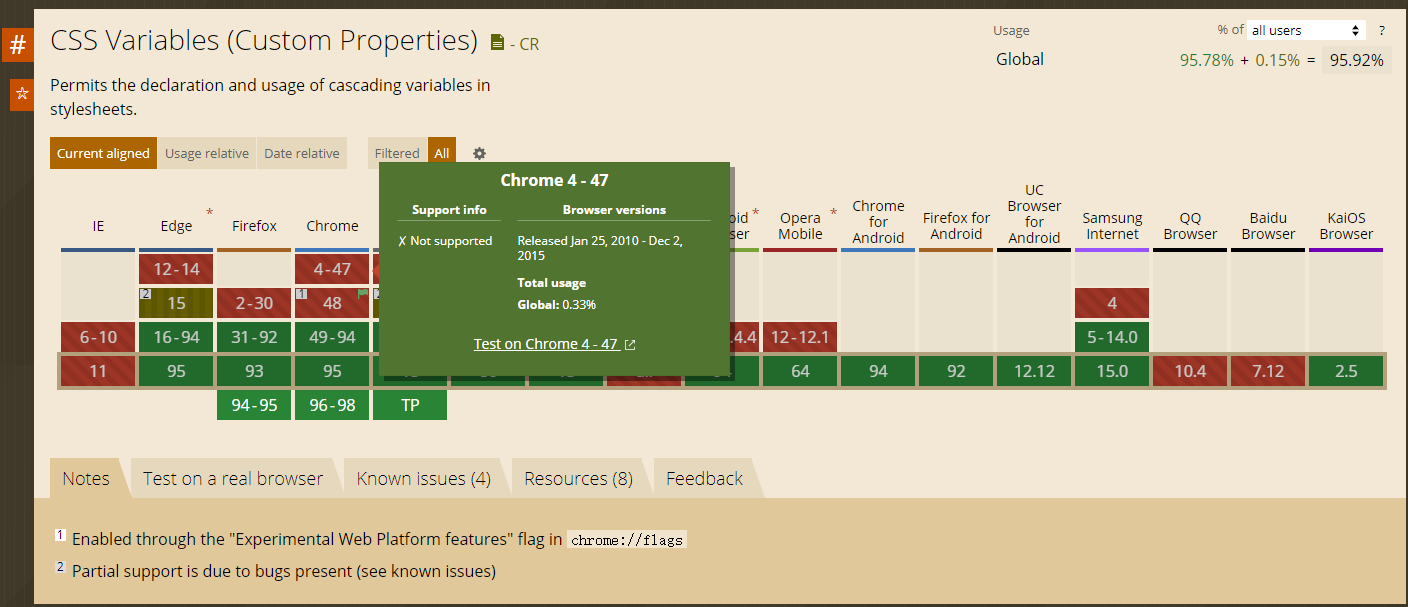Click the Opera Mobile column header
Viewport: 1408px width, 607px height.
pos(800,226)
